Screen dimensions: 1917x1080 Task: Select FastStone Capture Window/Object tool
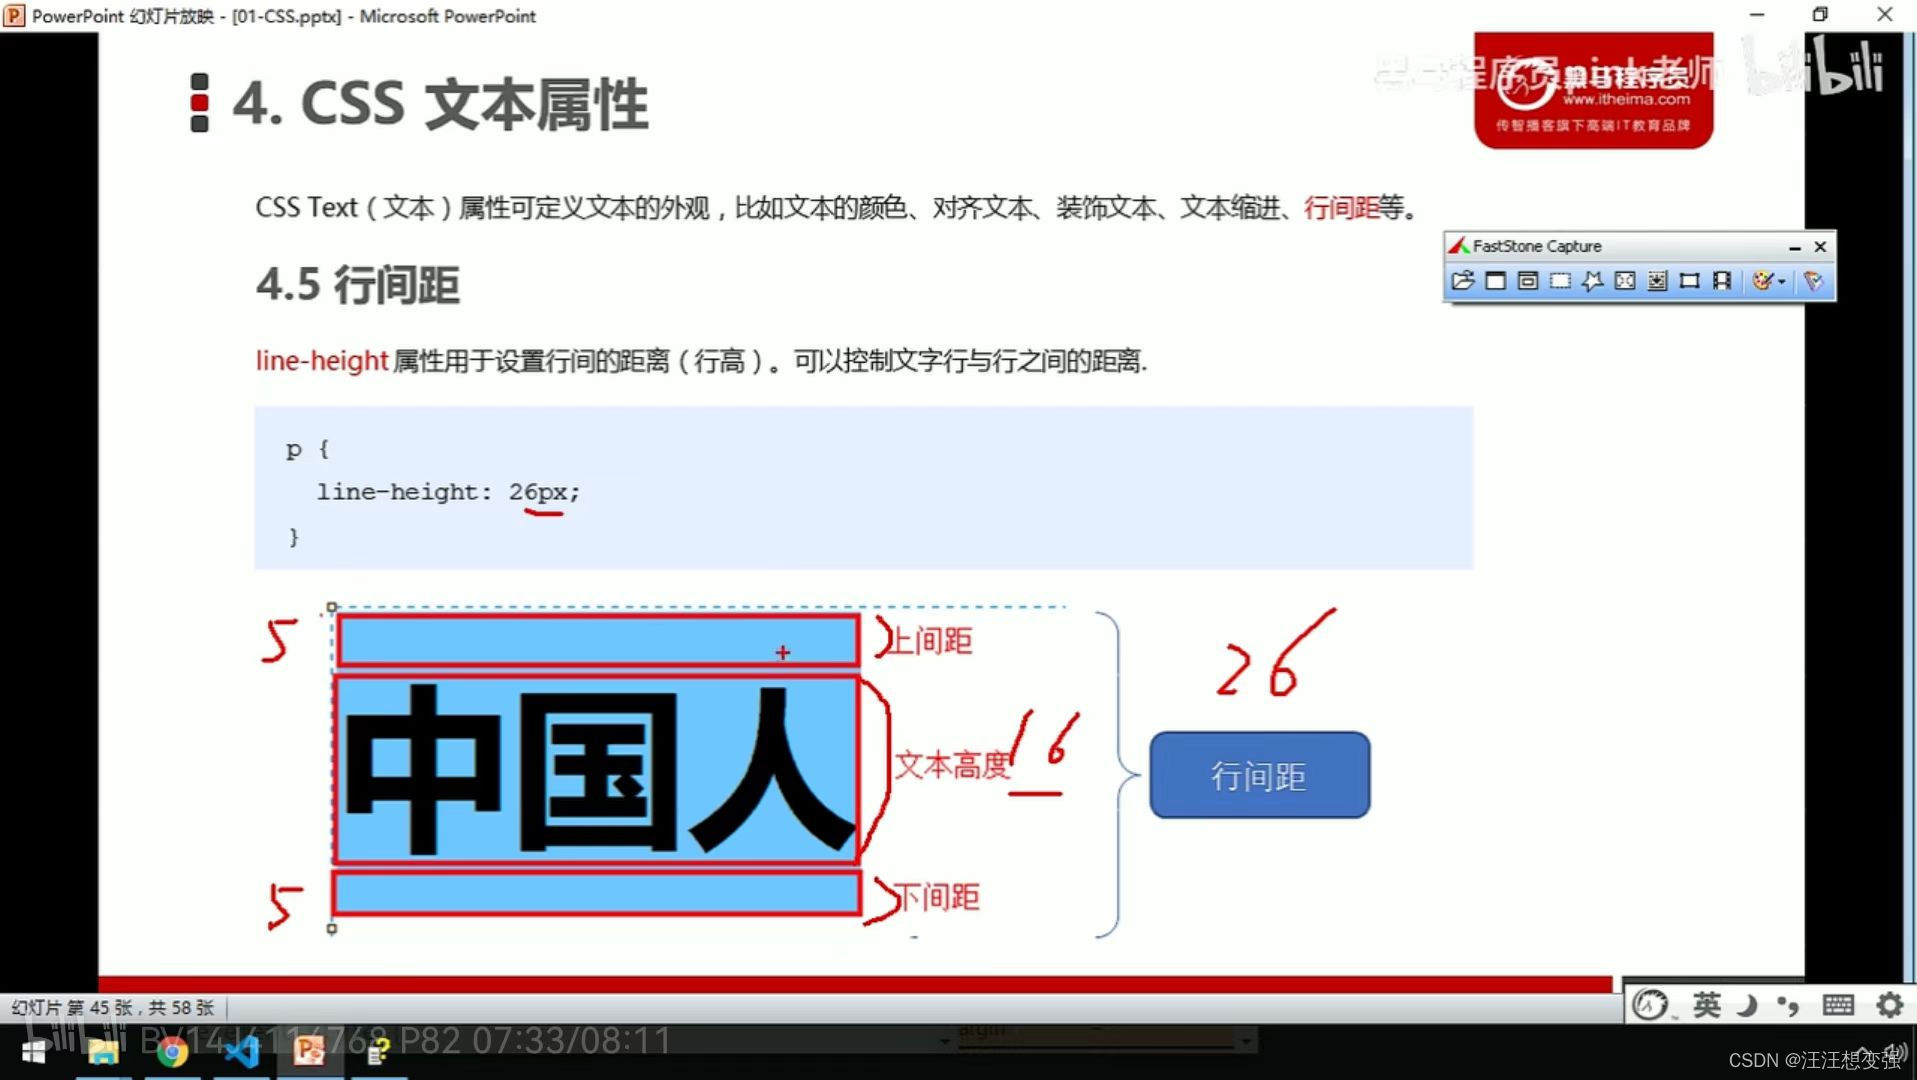(1527, 281)
